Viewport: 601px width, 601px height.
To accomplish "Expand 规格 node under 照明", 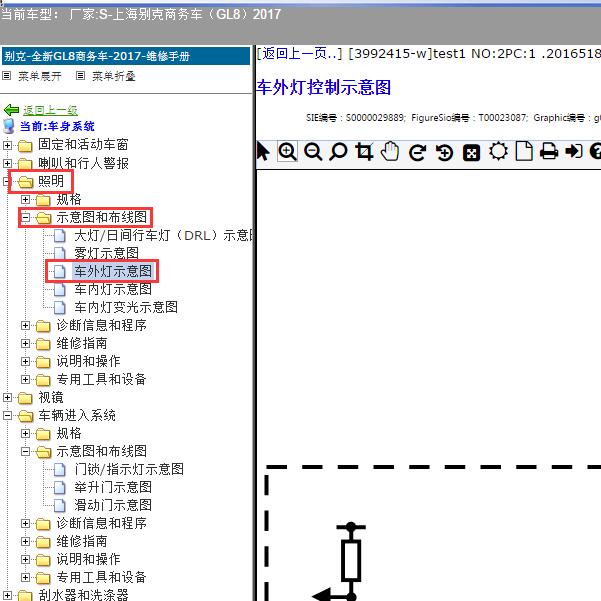I will point(25,199).
